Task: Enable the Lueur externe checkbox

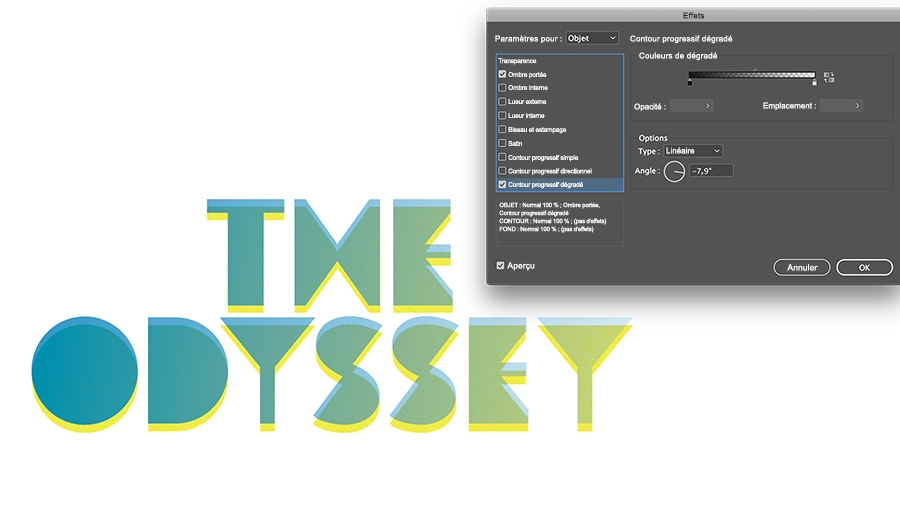Action: 502,102
